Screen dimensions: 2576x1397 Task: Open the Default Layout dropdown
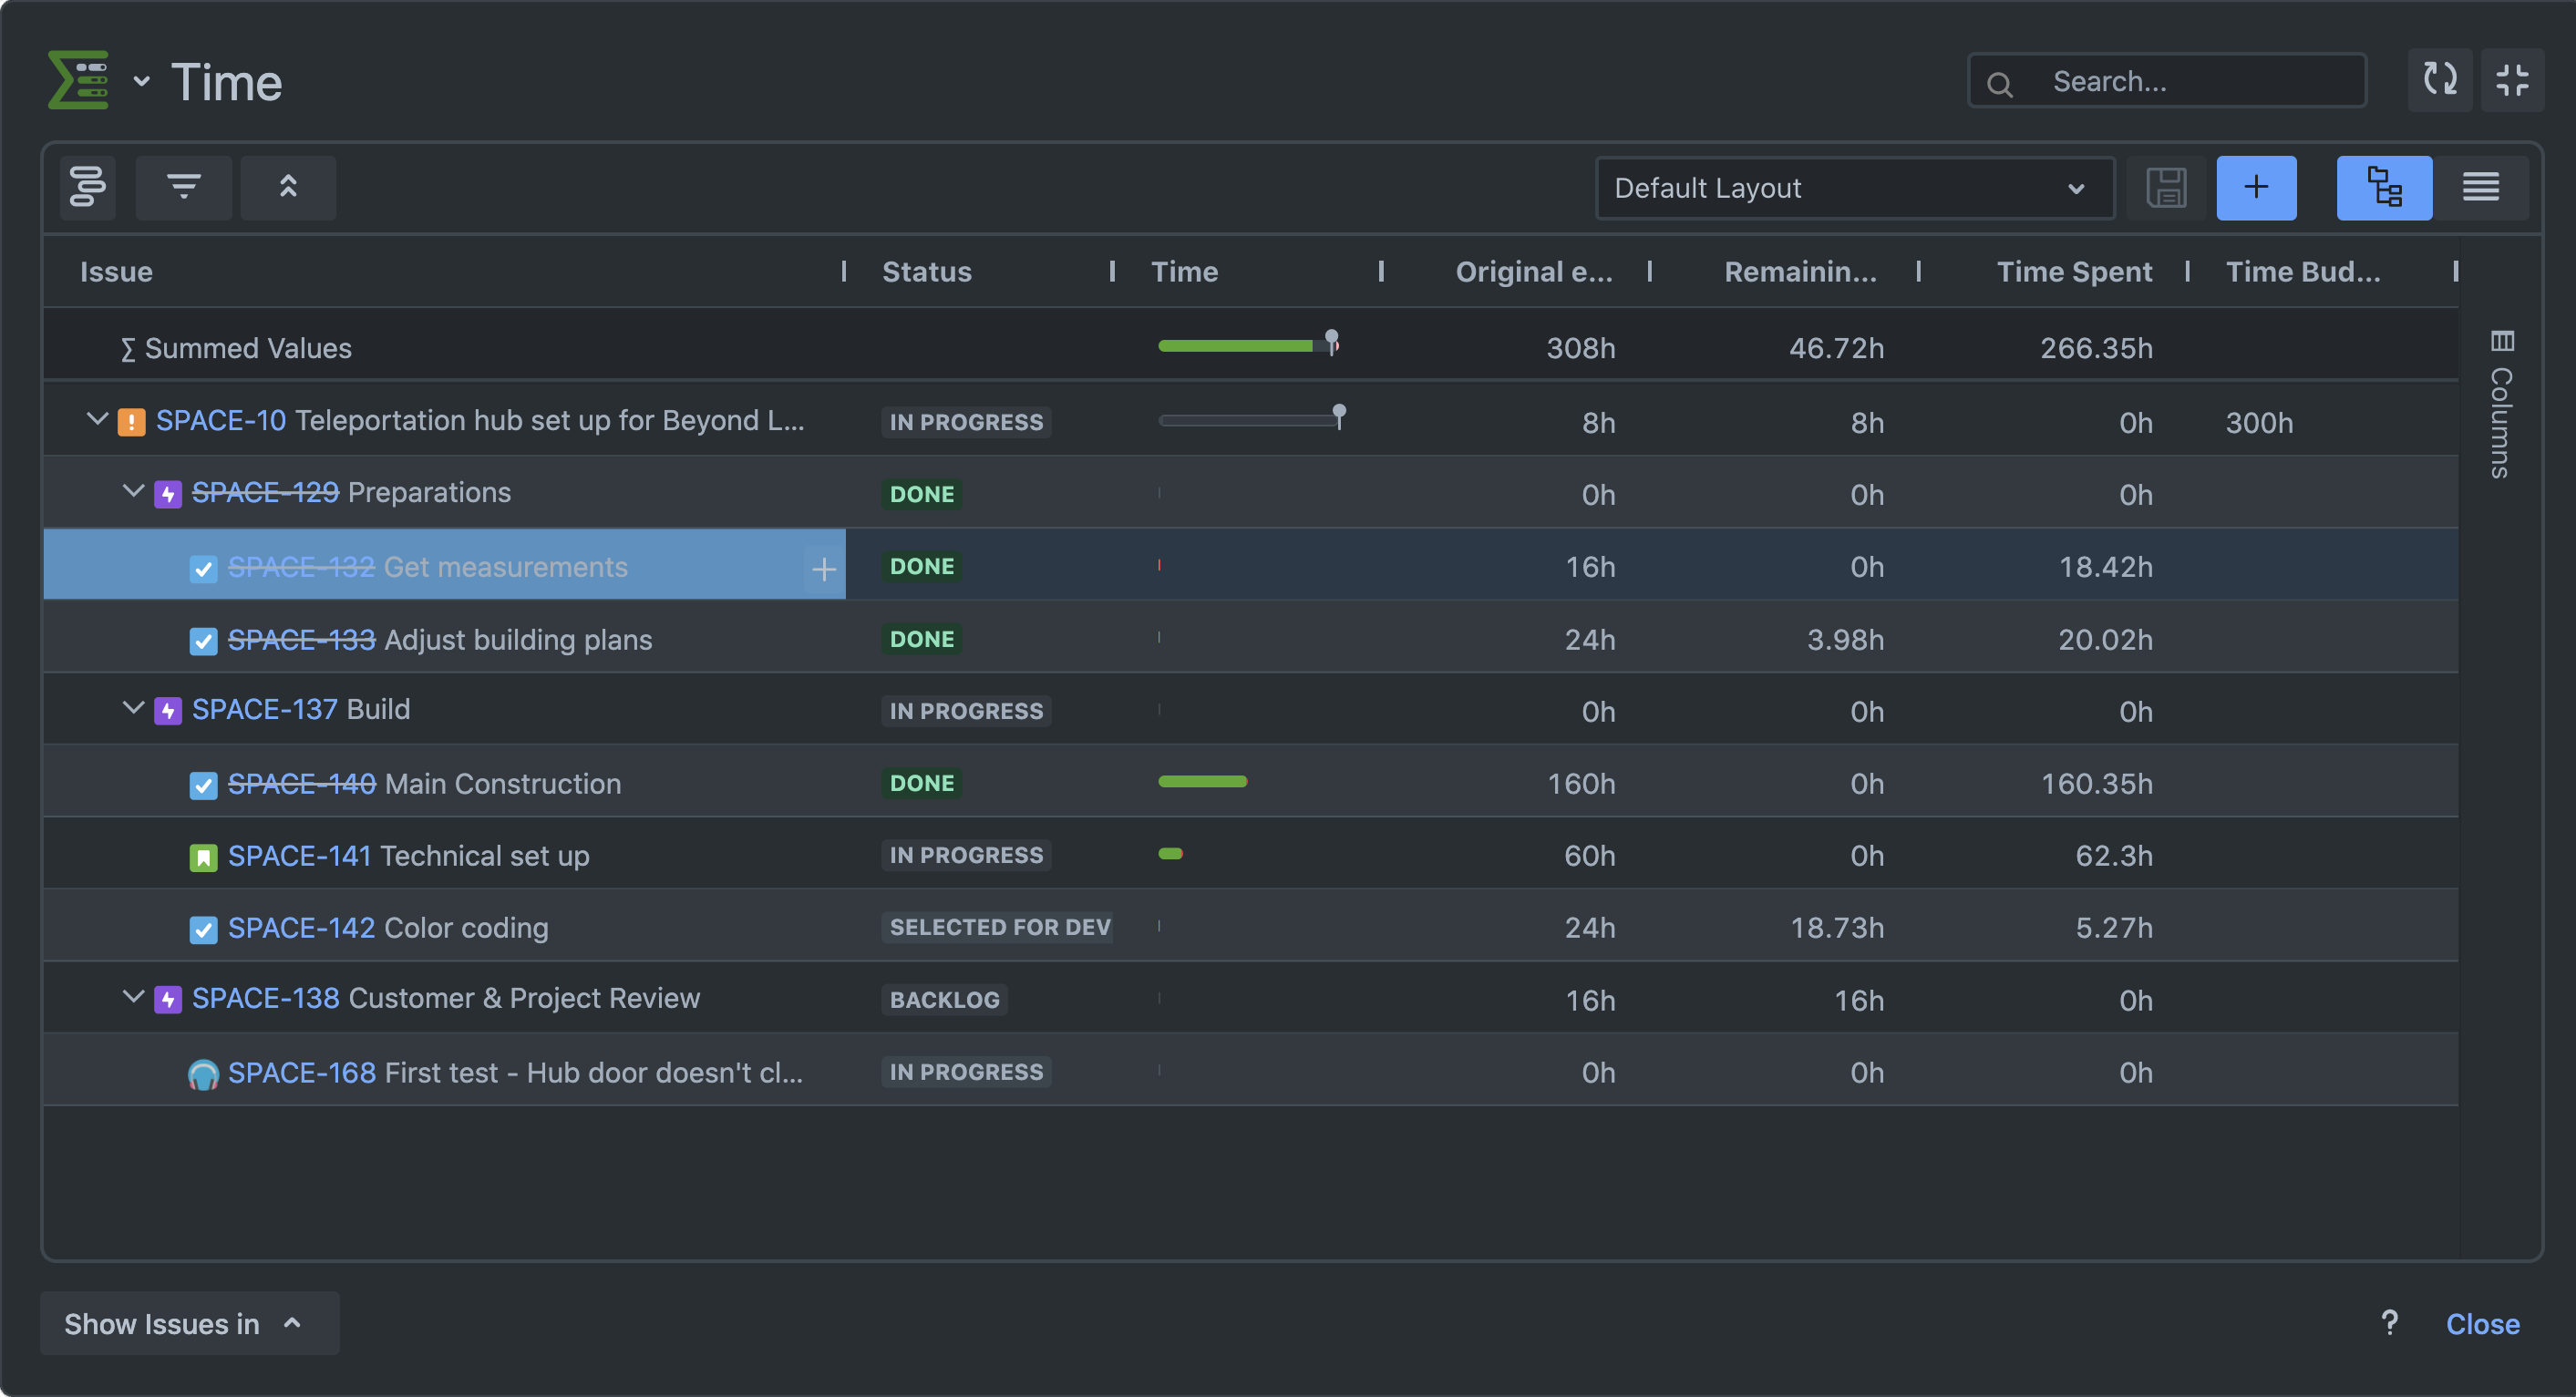[x=1855, y=187]
